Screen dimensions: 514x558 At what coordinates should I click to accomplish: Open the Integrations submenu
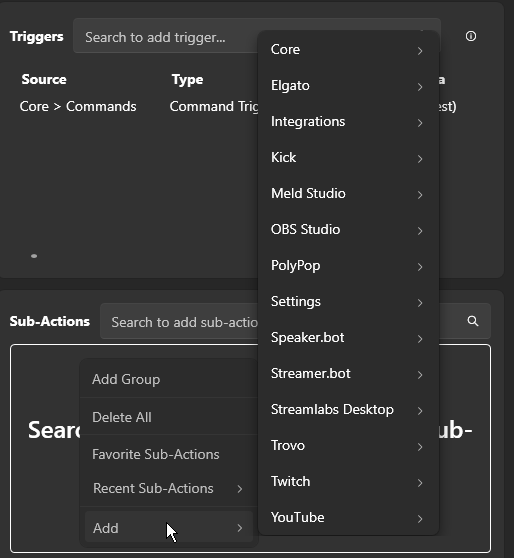click(348, 122)
